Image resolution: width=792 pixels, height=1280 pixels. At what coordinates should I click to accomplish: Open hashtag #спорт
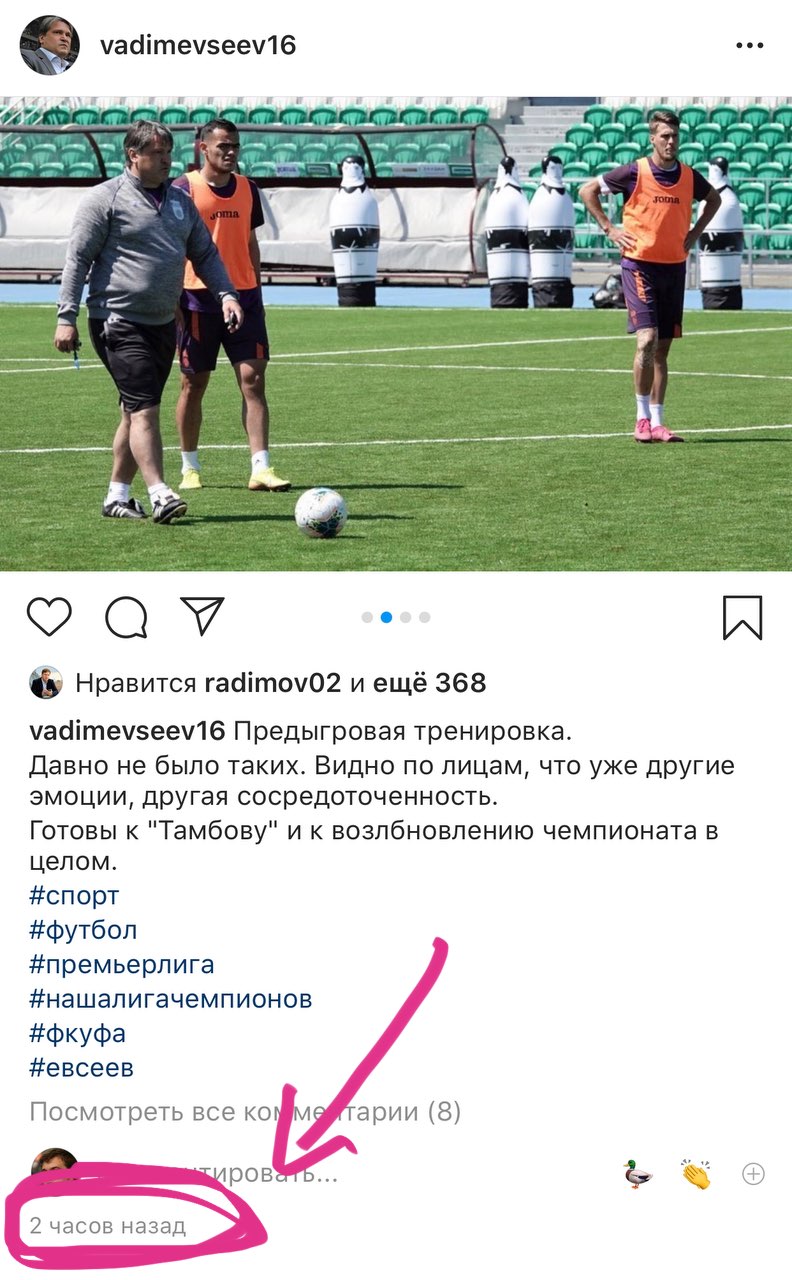pyautogui.click(x=74, y=895)
